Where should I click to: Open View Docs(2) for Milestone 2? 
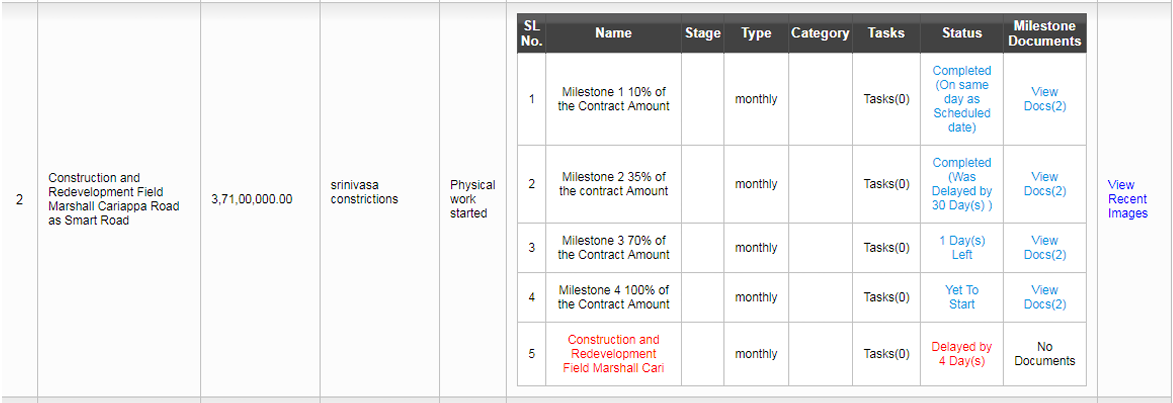[1044, 184]
